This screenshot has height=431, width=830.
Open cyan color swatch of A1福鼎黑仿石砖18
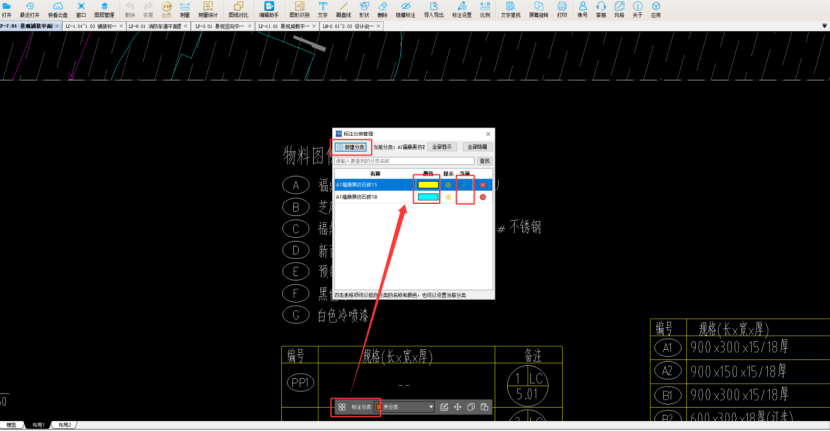428,197
